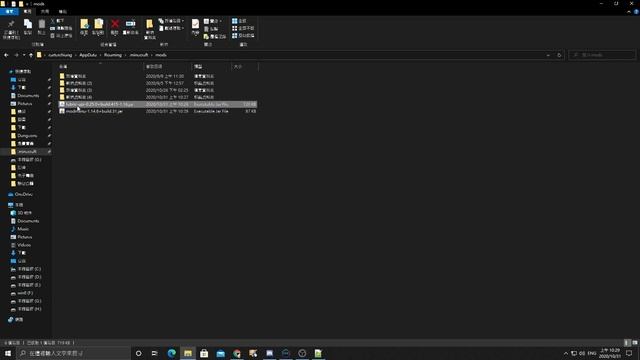640x360 pixels.
Task: Click the Search mods input box
Action: tap(602, 55)
